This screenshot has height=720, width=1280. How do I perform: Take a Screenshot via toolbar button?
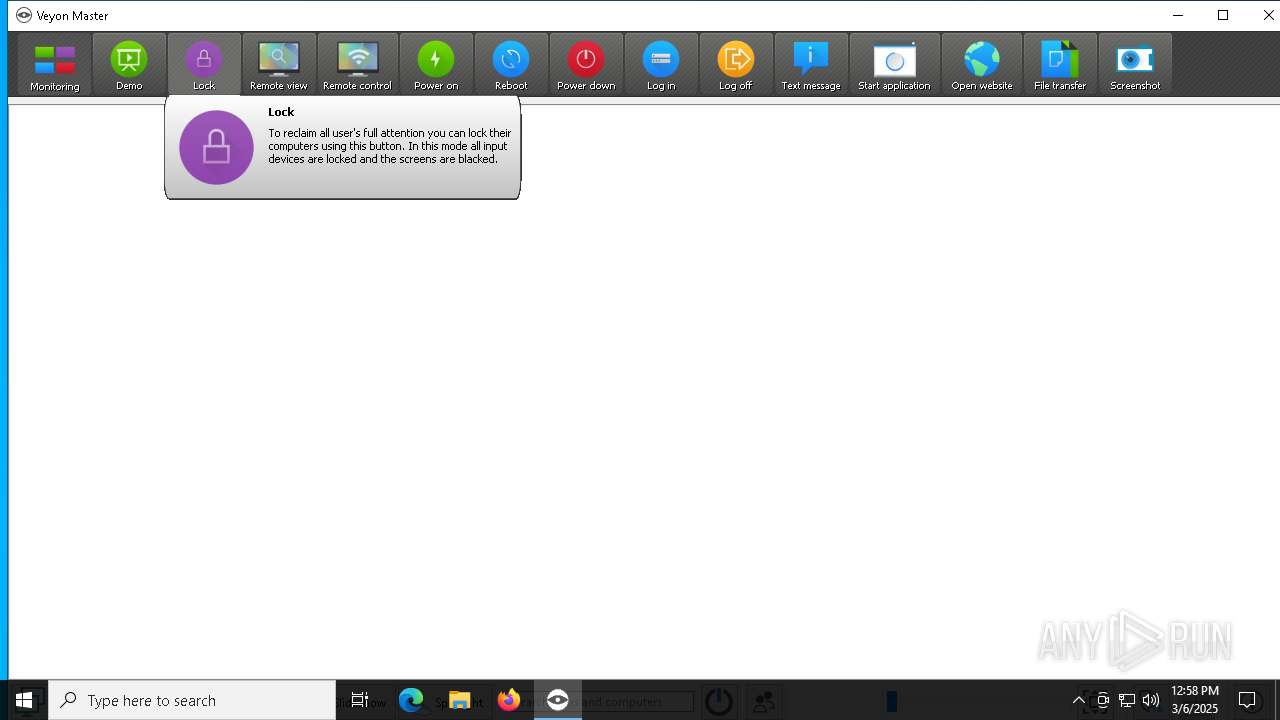[x=1135, y=65]
